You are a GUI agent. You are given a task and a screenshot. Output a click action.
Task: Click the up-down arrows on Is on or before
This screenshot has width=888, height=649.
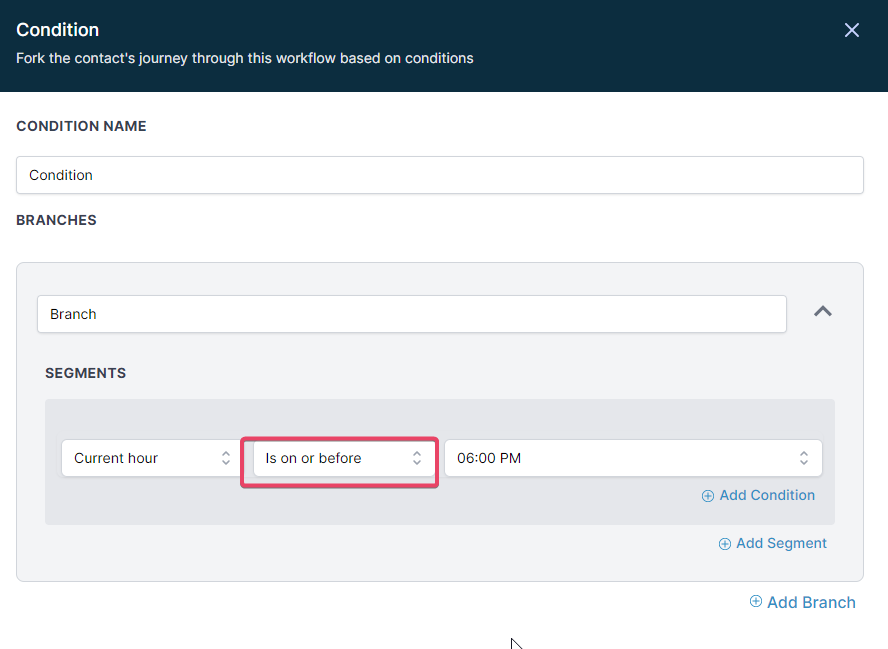pyautogui.click(x=417, y=458)
